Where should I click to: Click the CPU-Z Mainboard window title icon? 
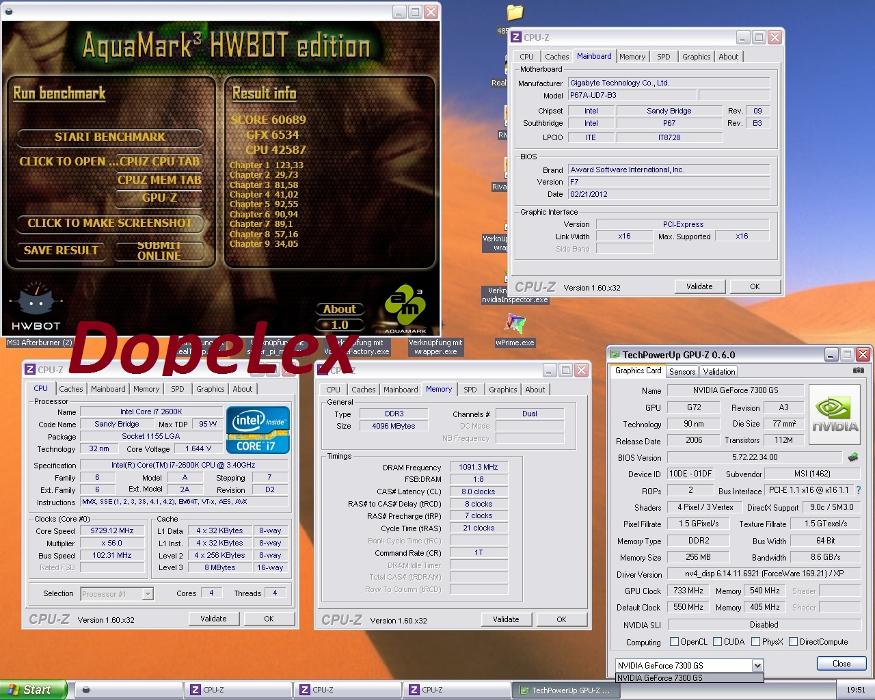click(516, 37)
